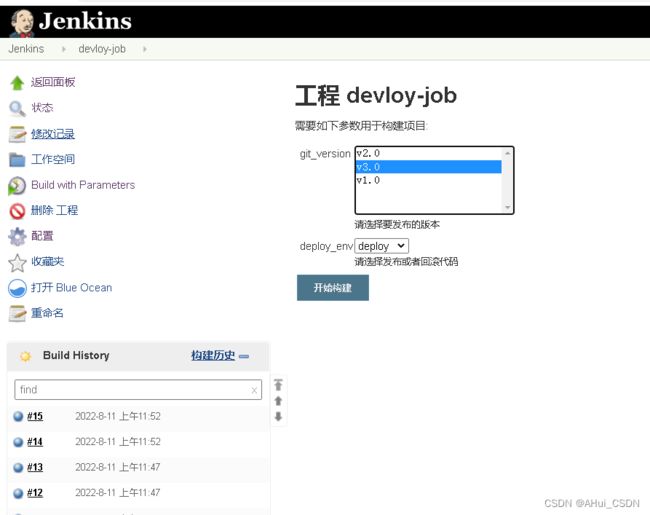Click the Blue Ocean circle icon

(x=17, y=288)
